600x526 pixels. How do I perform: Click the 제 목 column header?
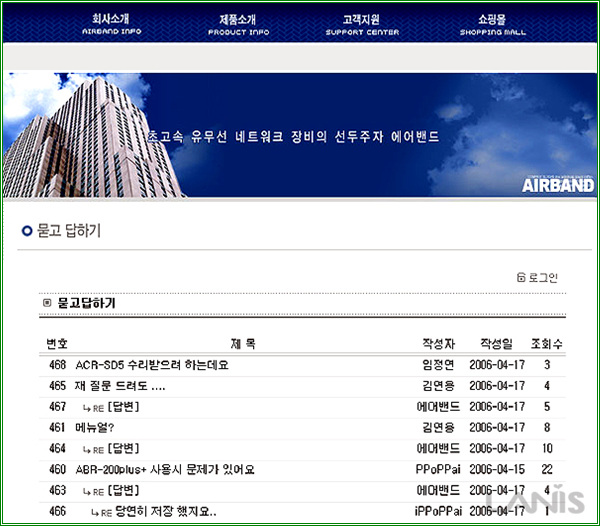coord(243,344)
